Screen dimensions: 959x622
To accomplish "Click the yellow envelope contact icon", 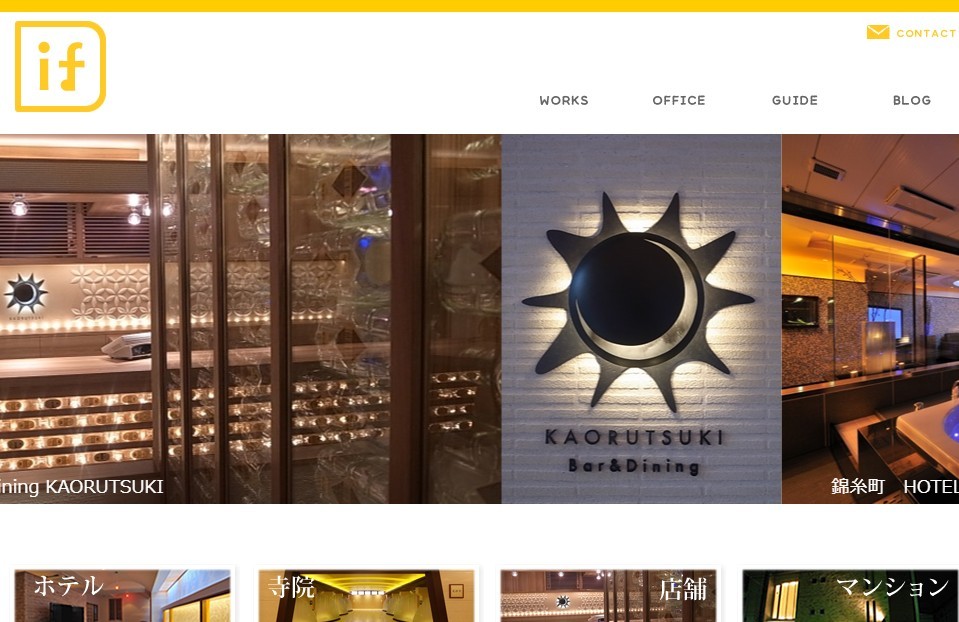I will [878, 32].
